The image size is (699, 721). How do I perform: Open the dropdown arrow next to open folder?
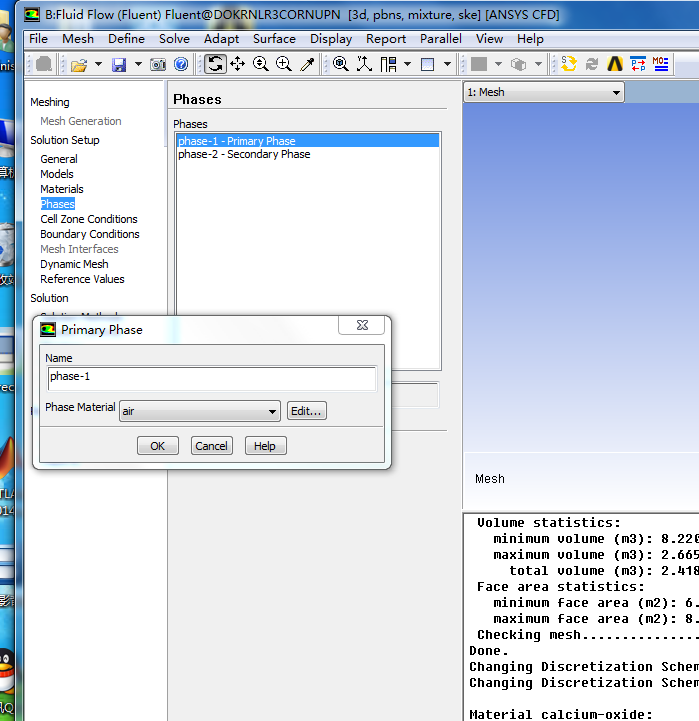tap(98, 64)
